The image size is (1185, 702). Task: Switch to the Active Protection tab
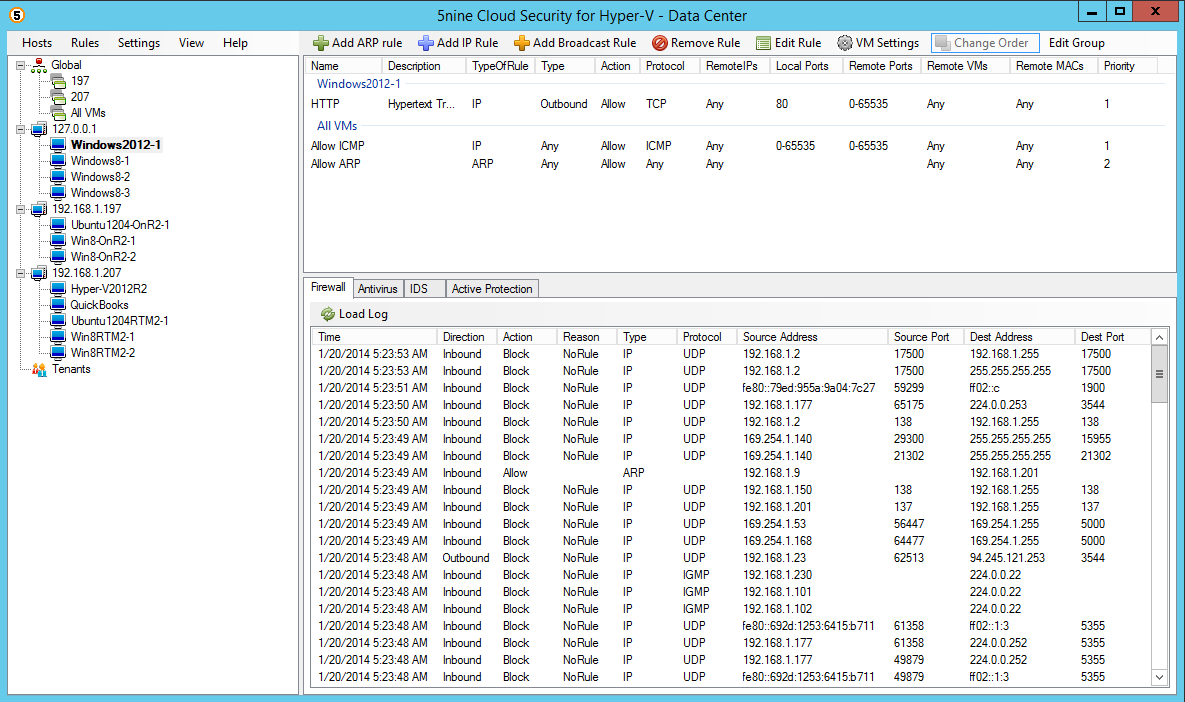pyautogui.click(x=492, y=289)
